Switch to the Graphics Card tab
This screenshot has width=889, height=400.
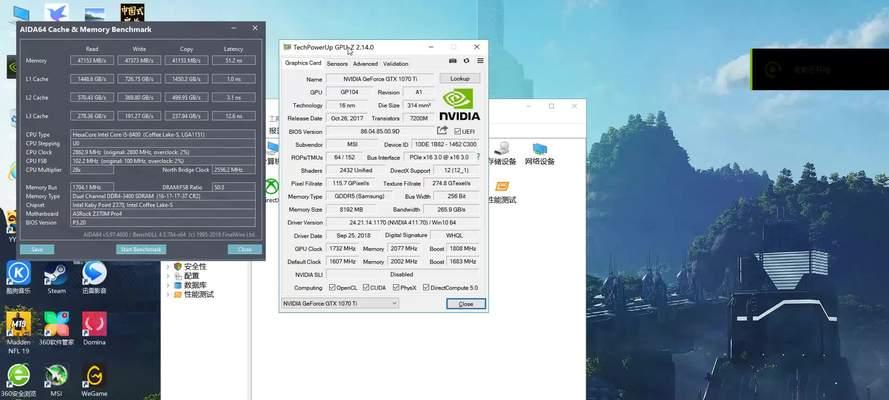click(303, 63)
